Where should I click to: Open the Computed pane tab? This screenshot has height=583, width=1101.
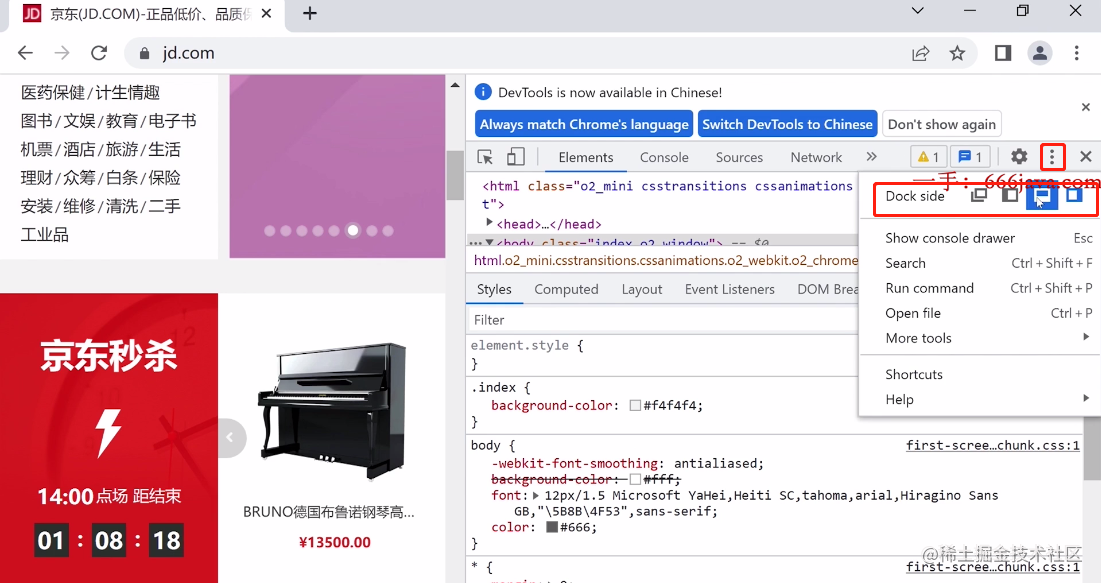coord(567,289)
